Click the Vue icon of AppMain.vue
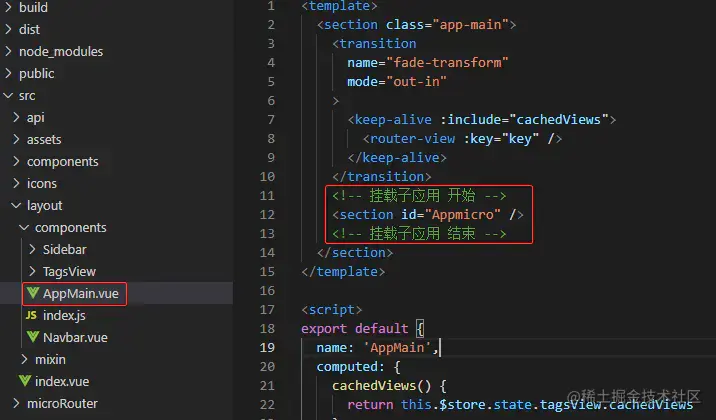The height and width of the screenshot is (420, 716). pos(32,293)
